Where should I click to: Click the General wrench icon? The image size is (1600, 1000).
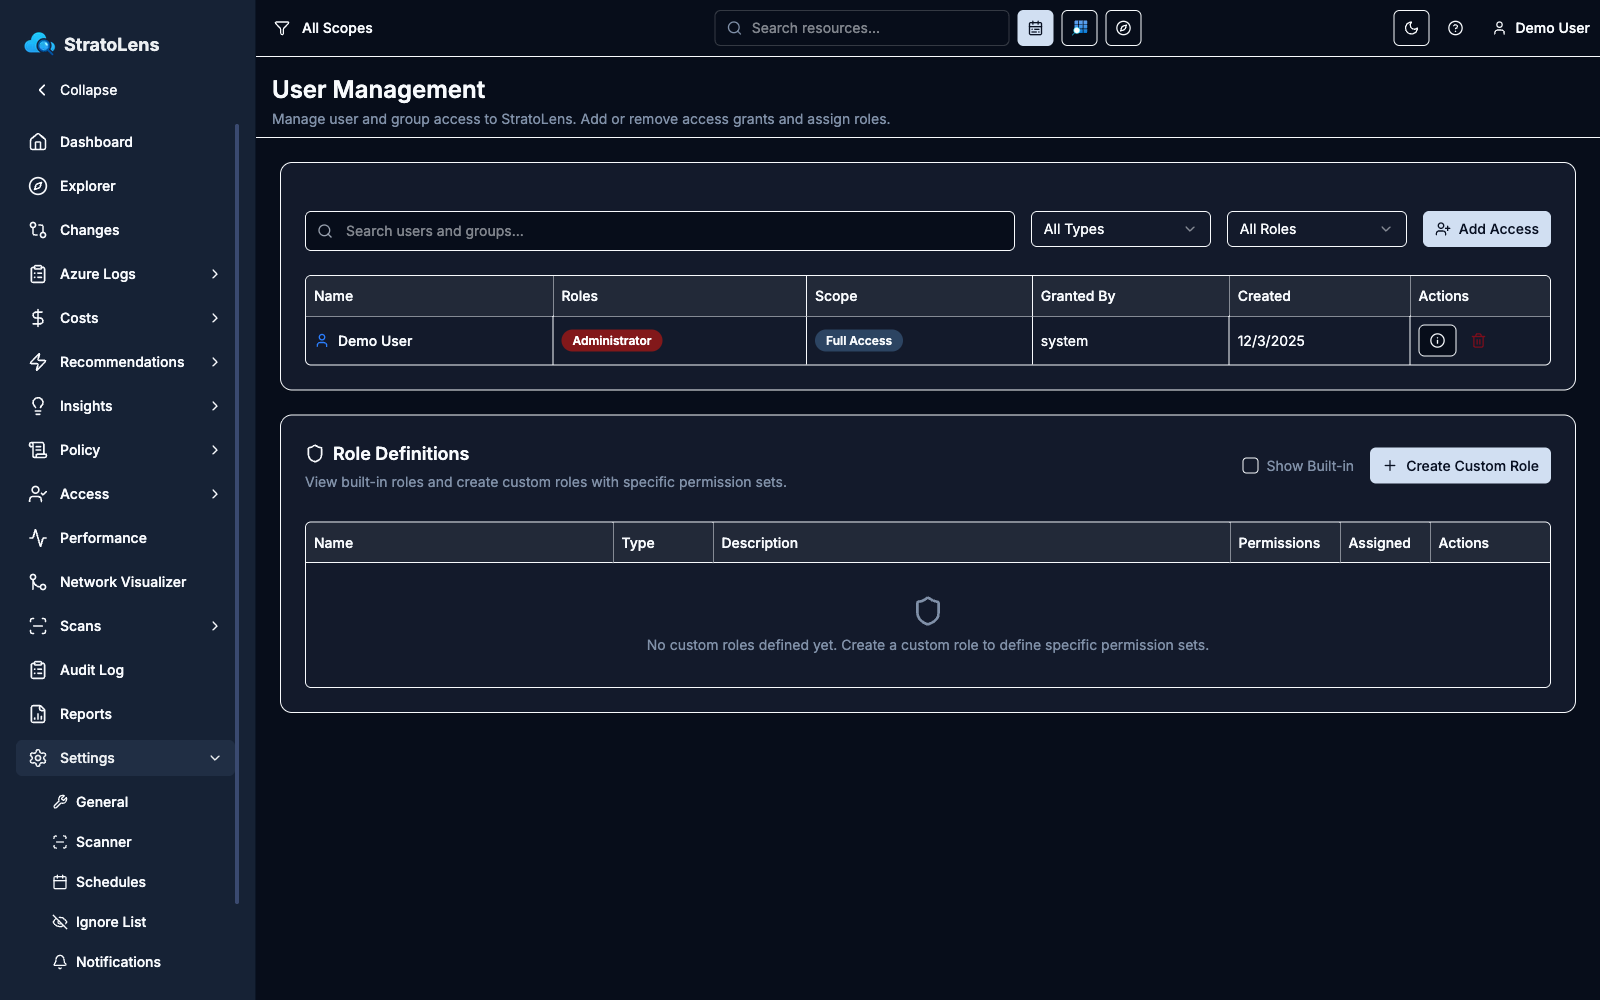(x=60, y=802)
